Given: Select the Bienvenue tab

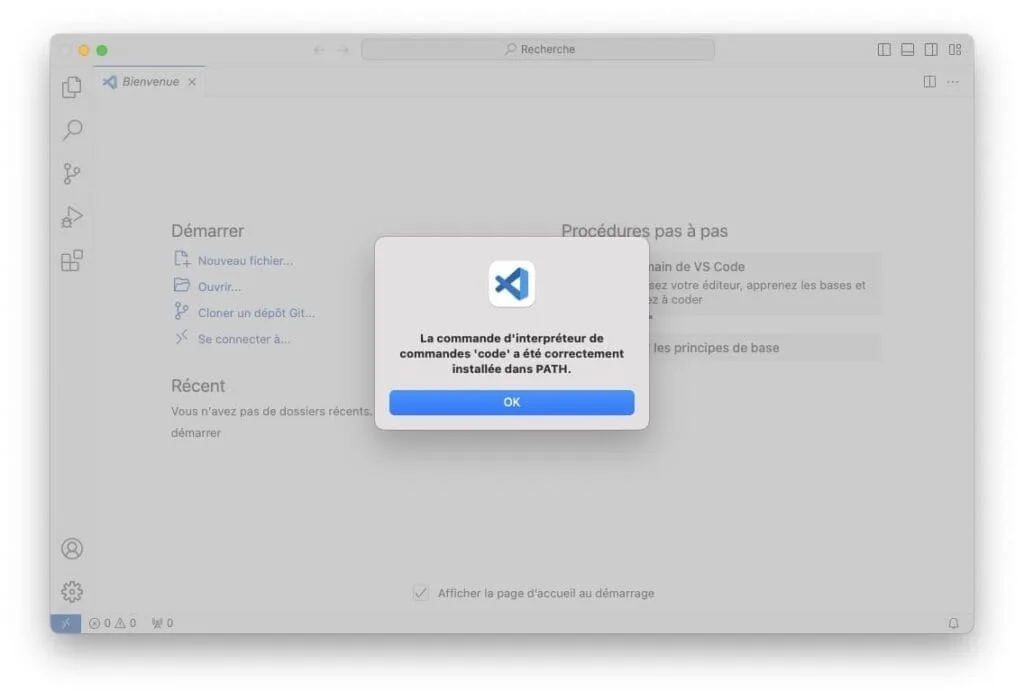Looking at the screenshot, I should pos(150,82).
